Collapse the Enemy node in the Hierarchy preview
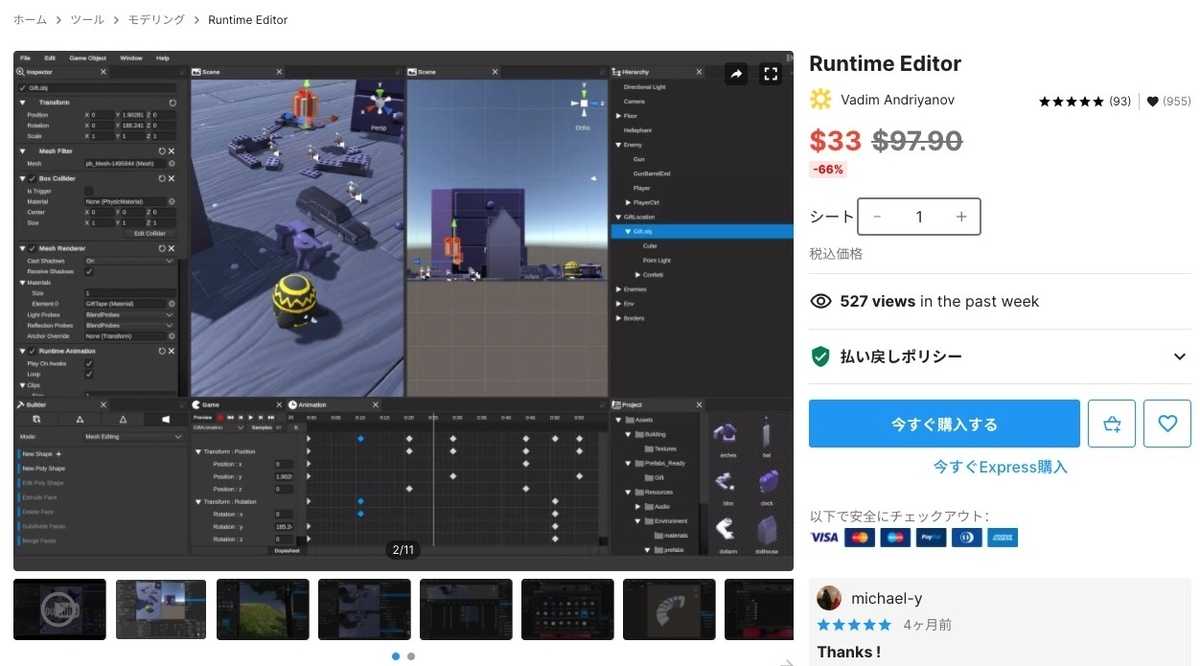The image size is (1200, 666). point(620,145)
